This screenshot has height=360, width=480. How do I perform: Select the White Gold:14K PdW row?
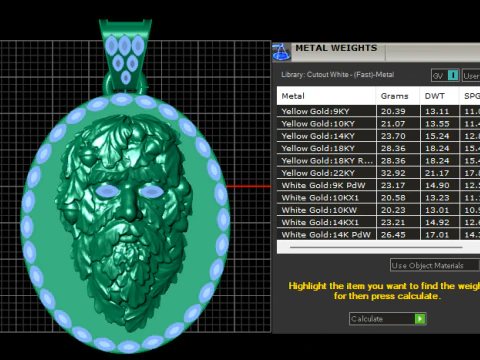[378, 235]
